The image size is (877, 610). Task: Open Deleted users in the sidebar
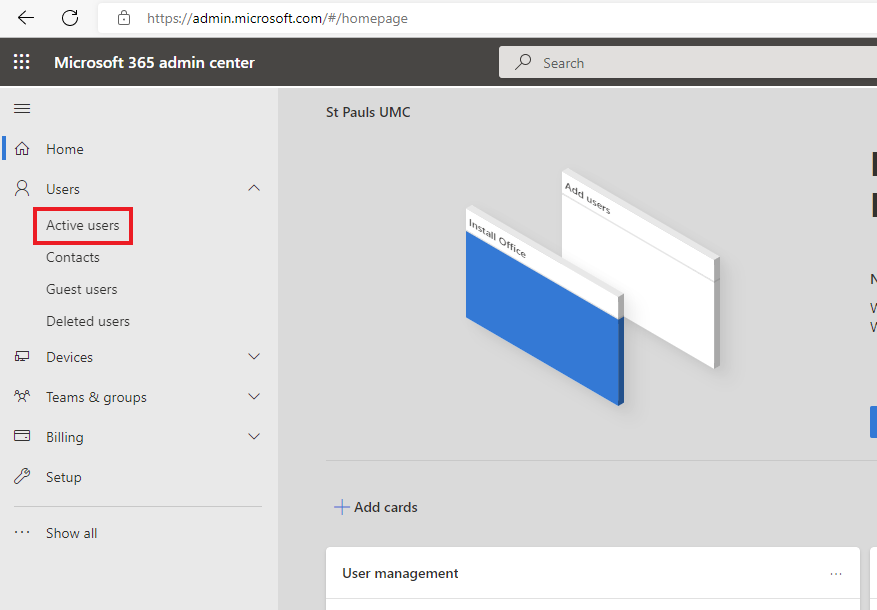(x=88, y=321)
